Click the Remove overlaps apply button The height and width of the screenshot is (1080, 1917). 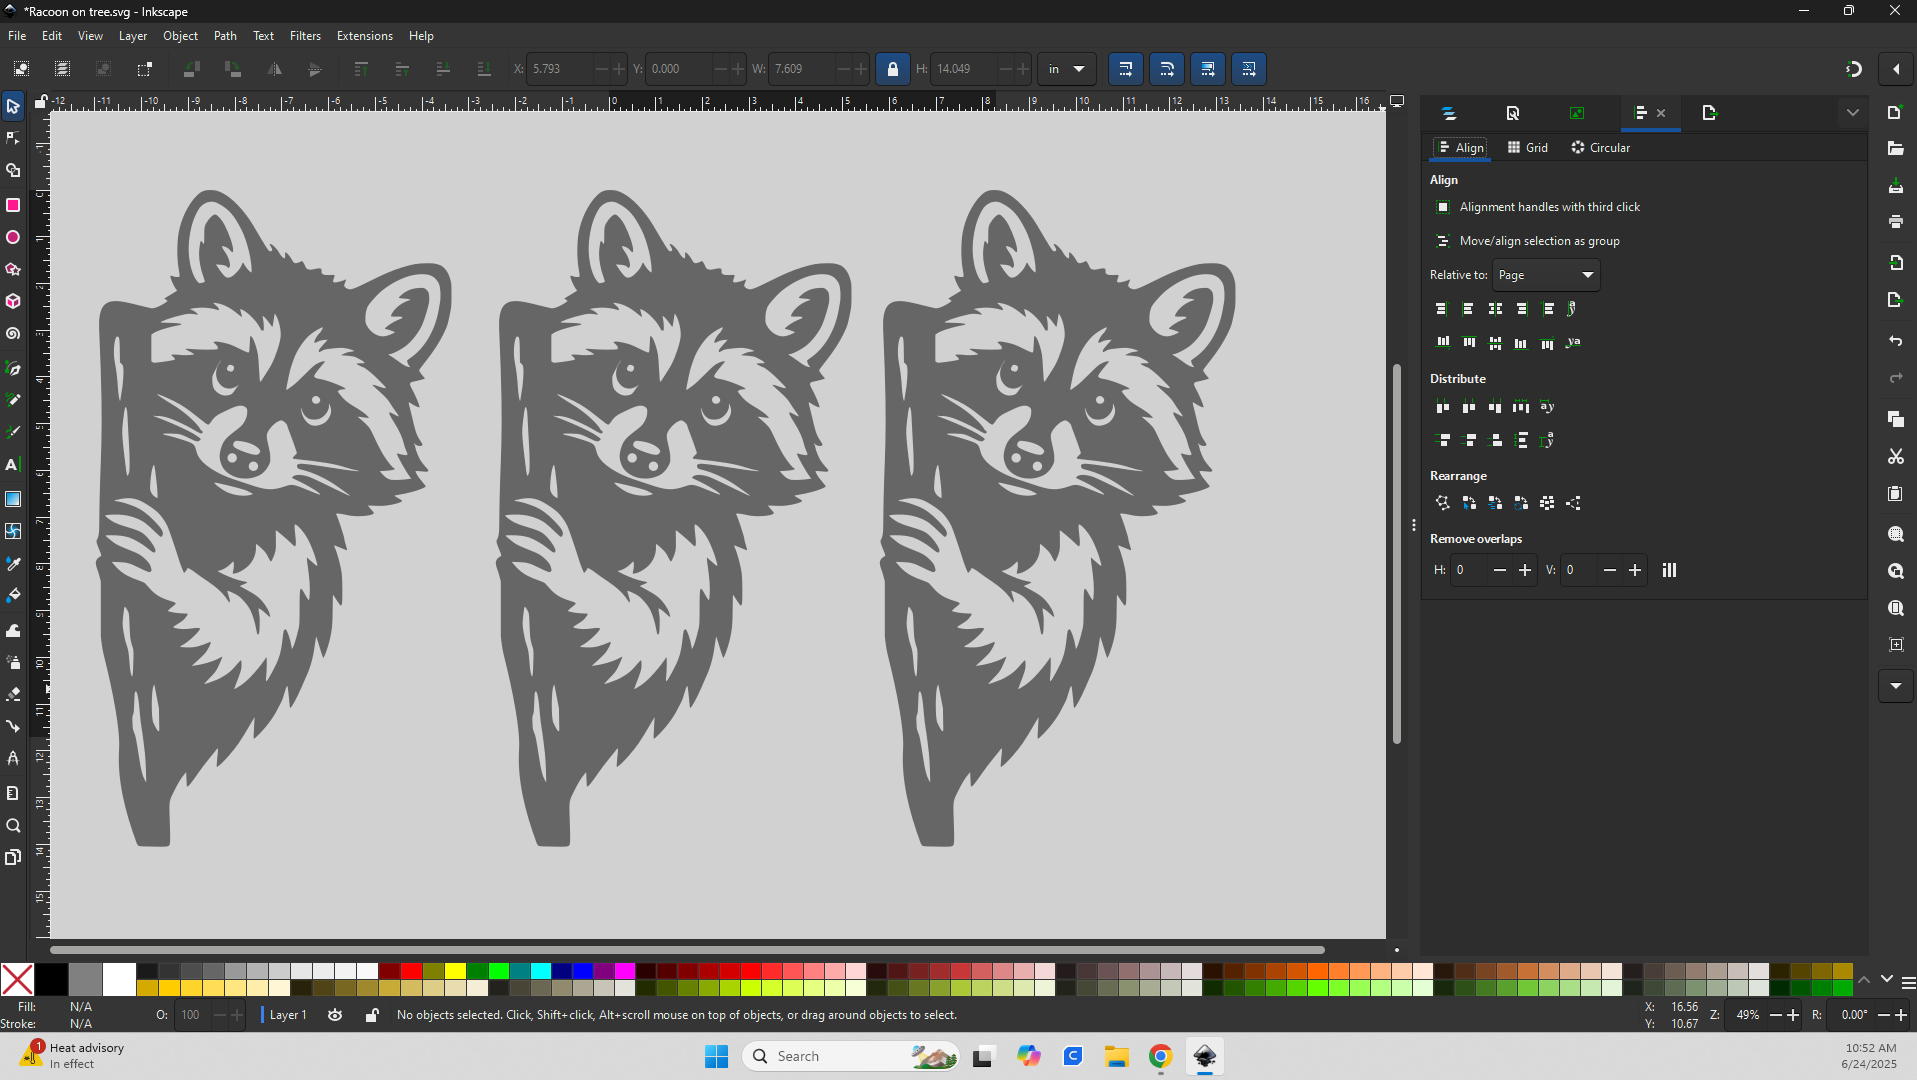tap(1669, 570)
